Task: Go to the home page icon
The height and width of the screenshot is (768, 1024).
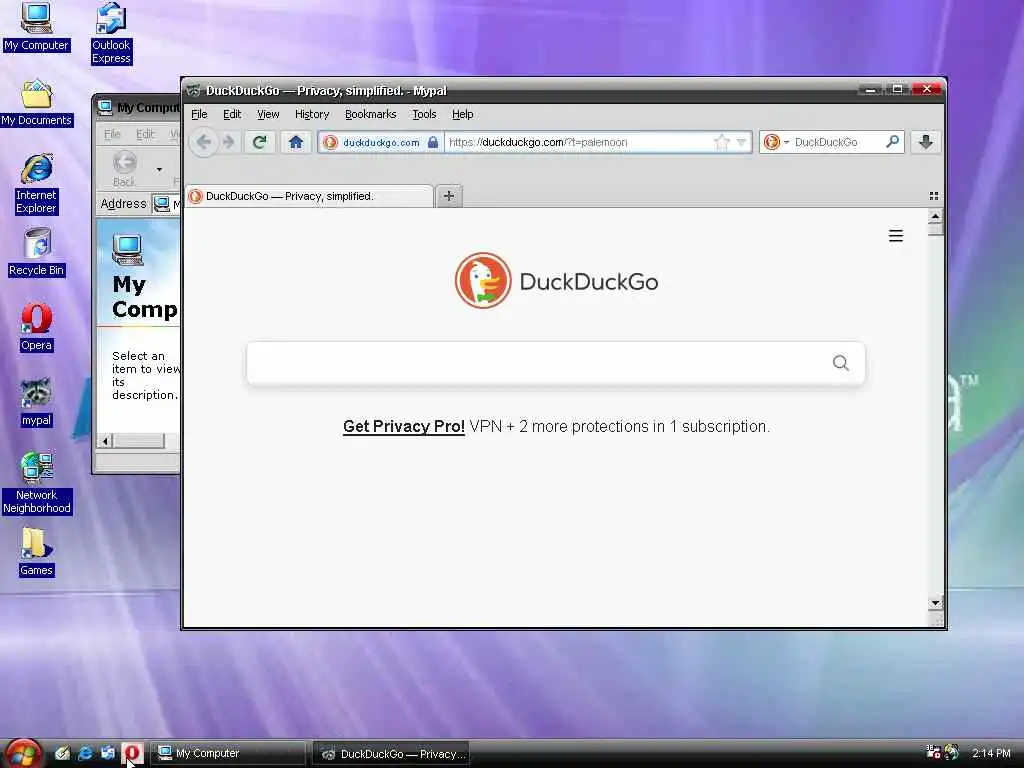Action: pos(296,142)
